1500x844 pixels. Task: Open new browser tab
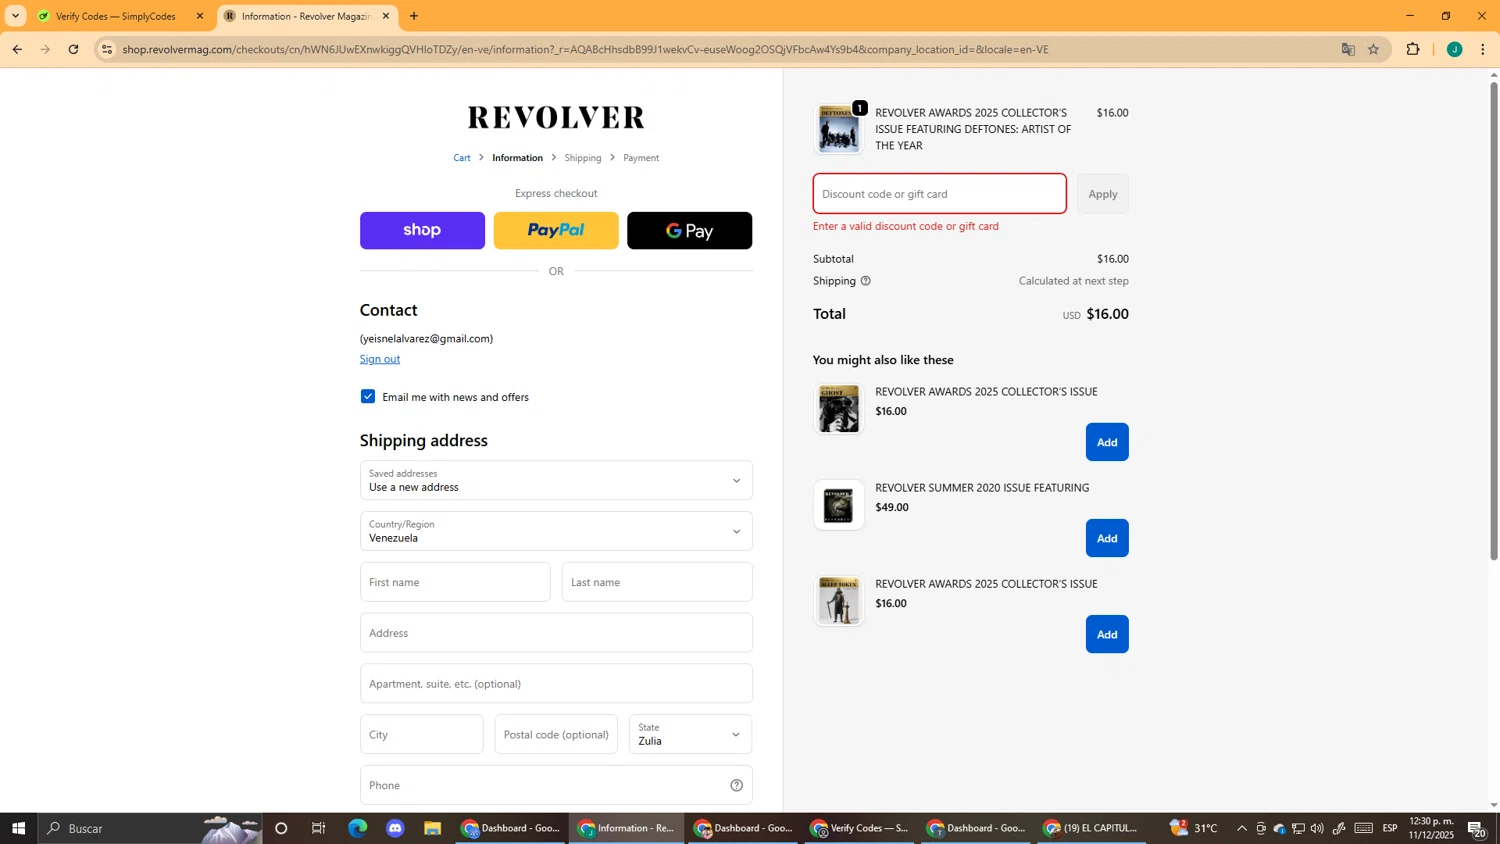point(414,16)
